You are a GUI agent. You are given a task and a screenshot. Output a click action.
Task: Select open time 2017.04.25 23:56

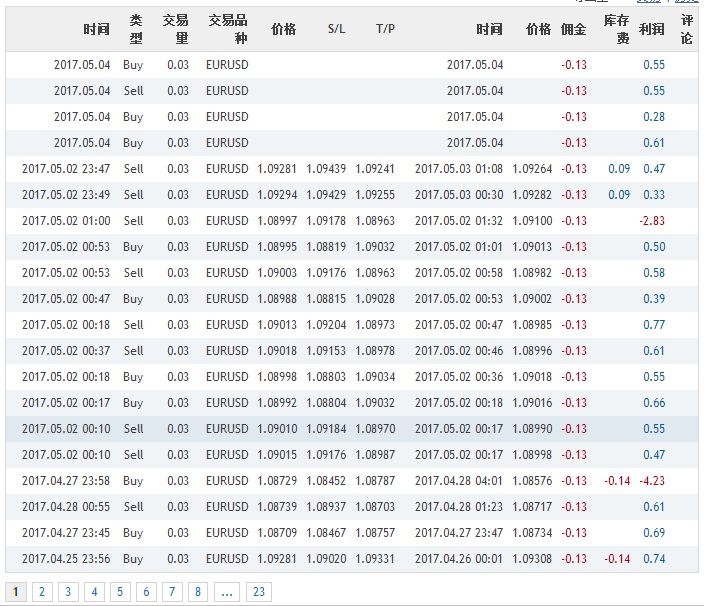coord(66,559)
